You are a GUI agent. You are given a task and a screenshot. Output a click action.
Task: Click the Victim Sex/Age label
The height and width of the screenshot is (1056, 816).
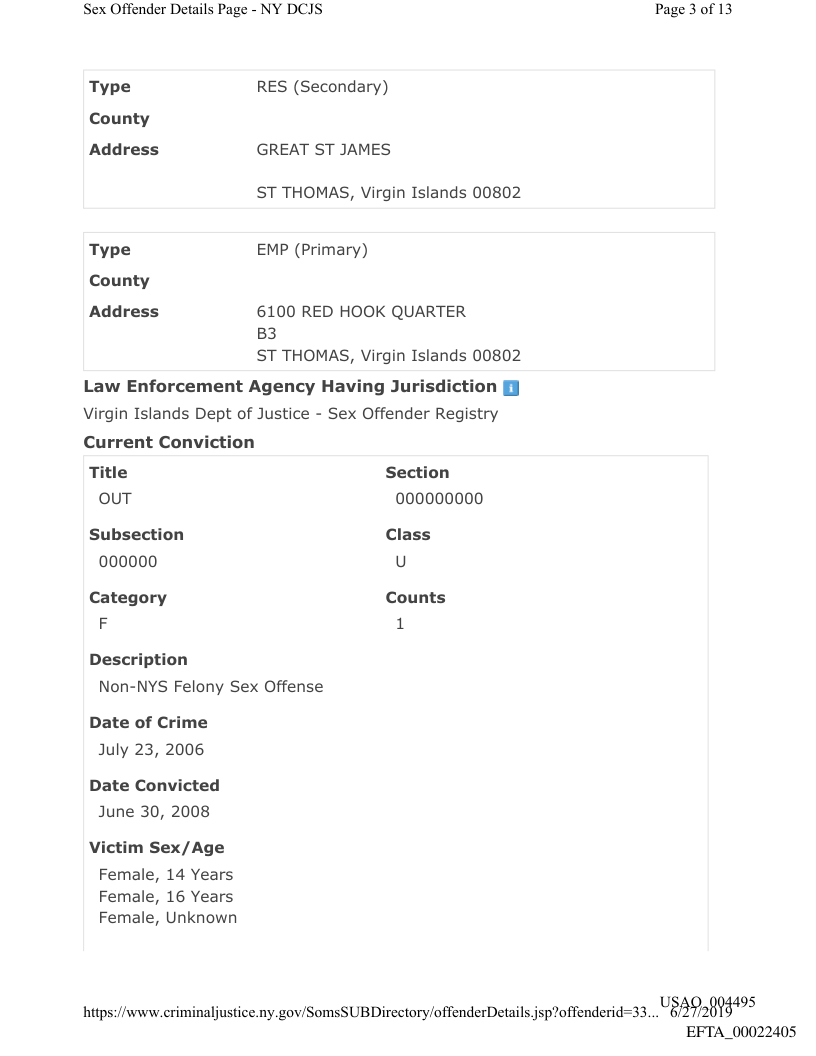157,848
